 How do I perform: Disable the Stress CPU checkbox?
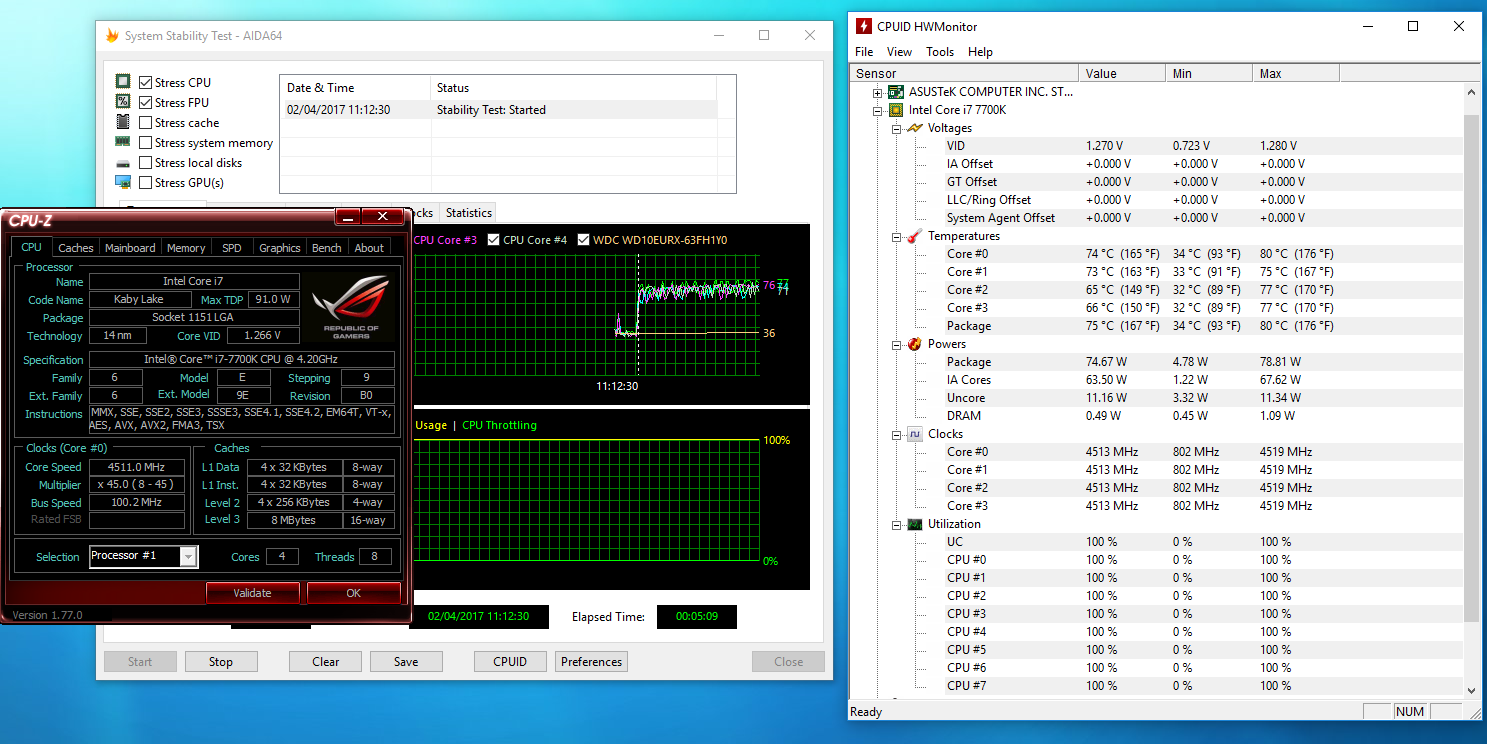click(146, 82)
